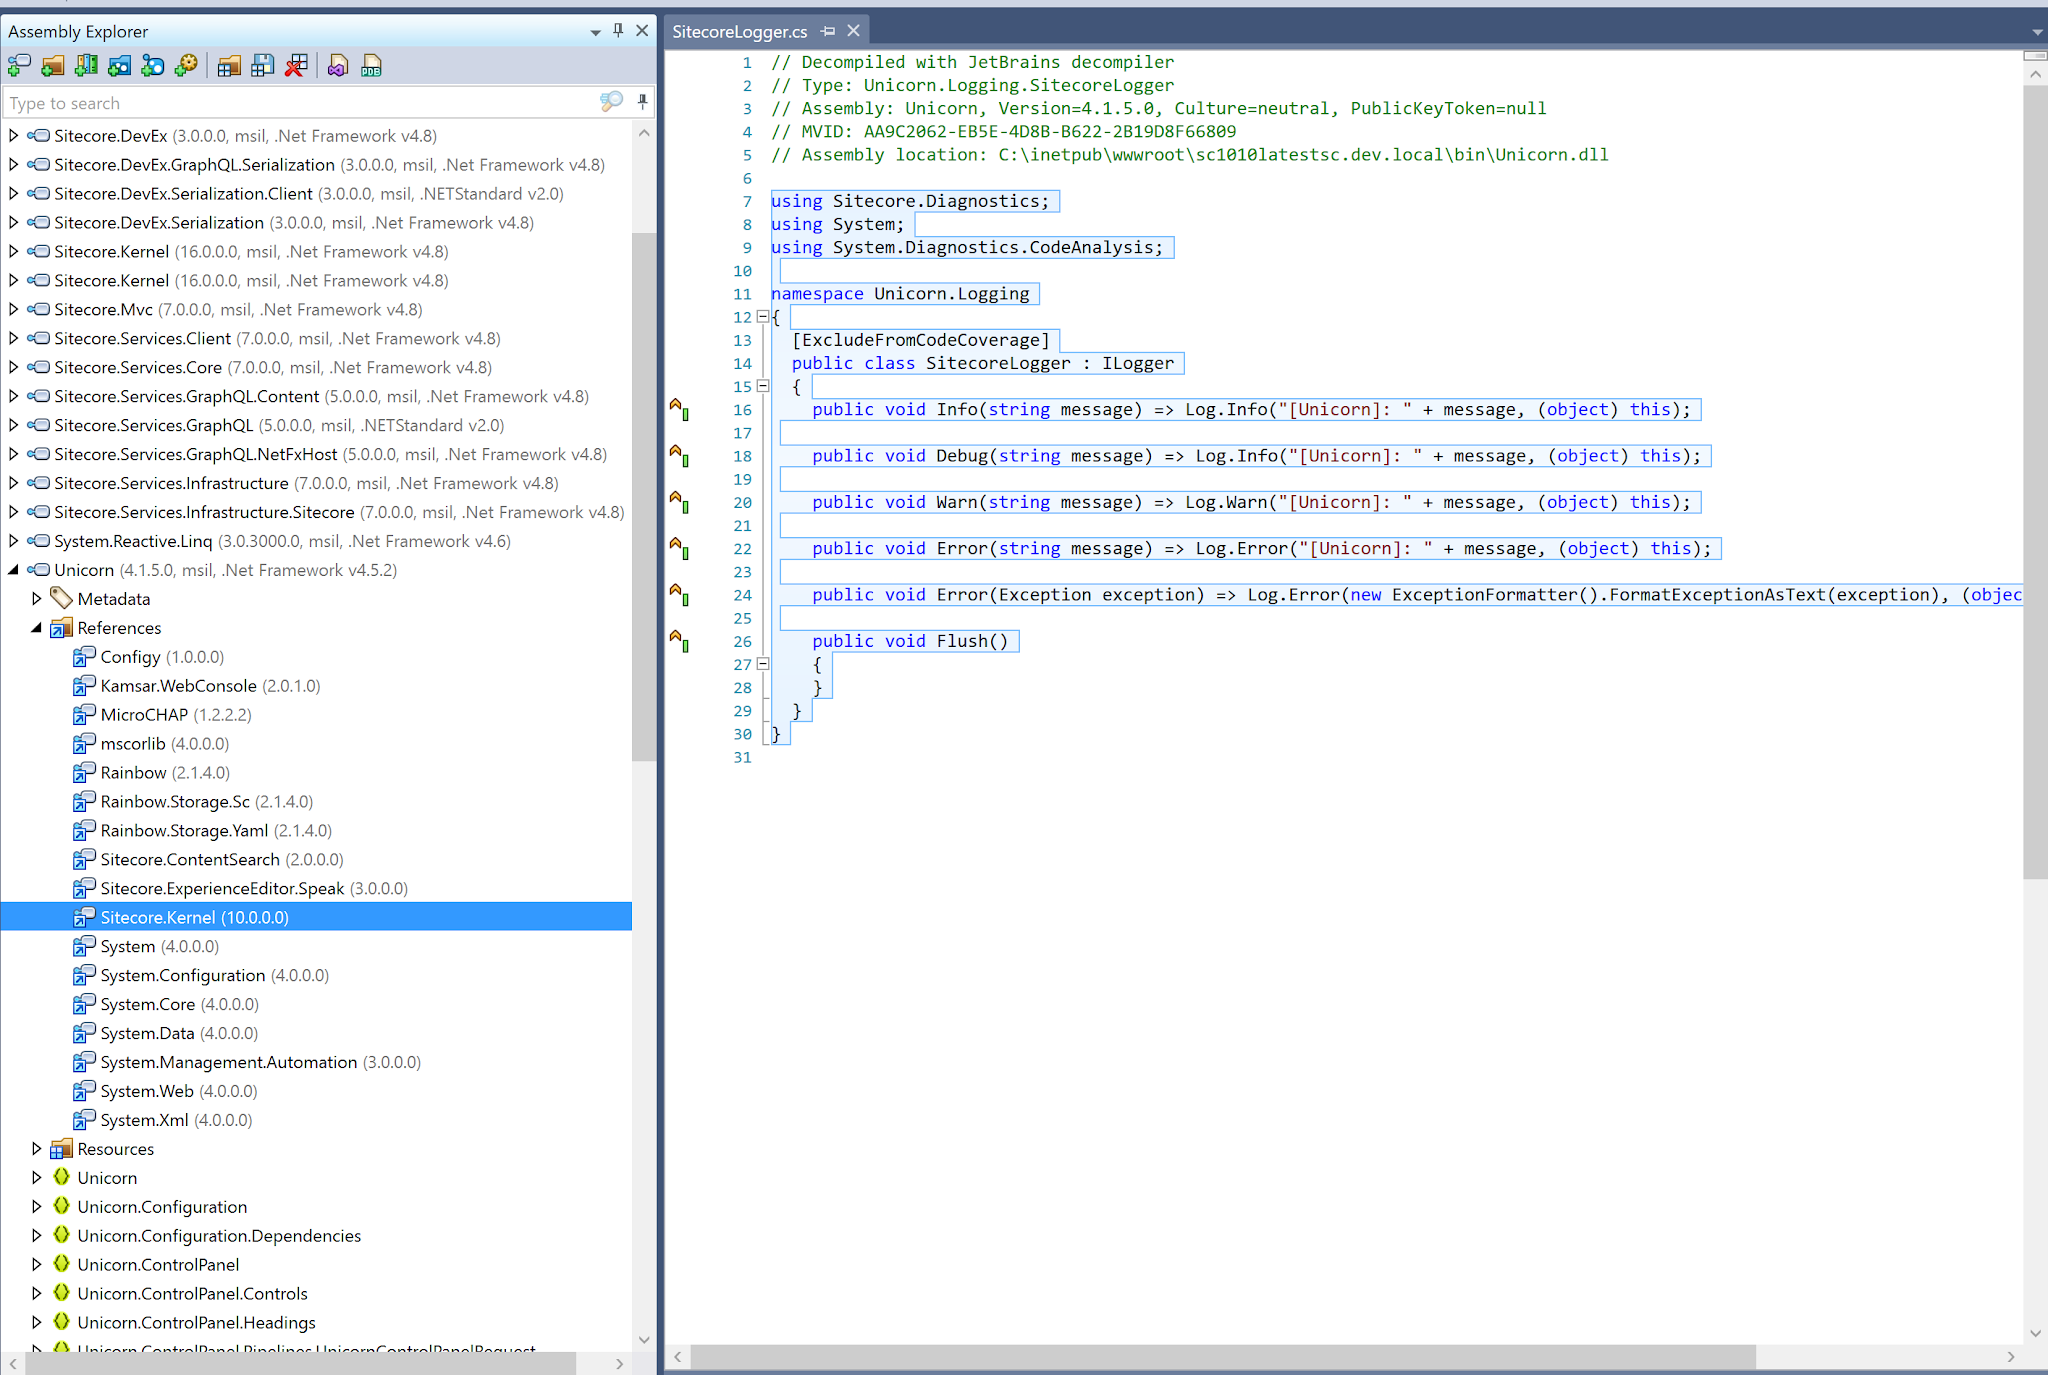Image resolution: width=2048 pixels, height=1375 pixels.
Task: Open the document tabs list dropdown
Action: tap(2038, 32)
